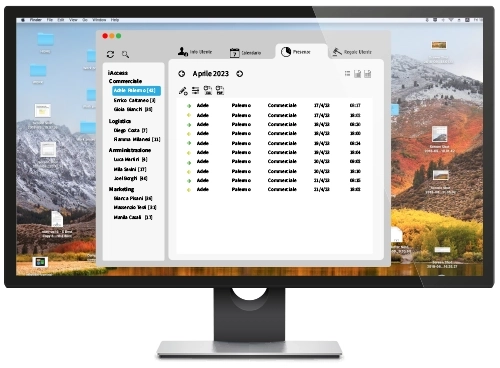Go to previous month with the left arrow
This screenshot has height=368, width=500.
pos(182,74)
